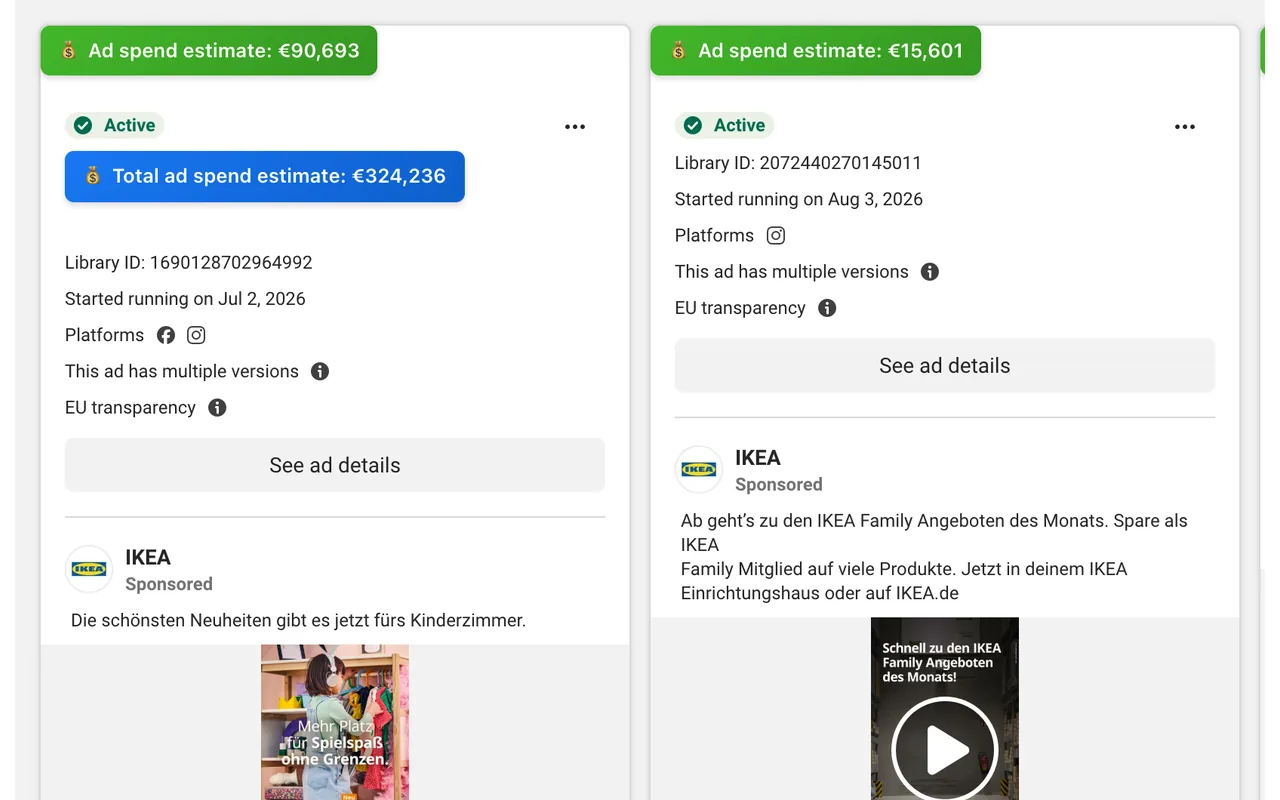Screen dimensions: 1280x800
Task: Click the money bag icon in the total spend badge
Action: pos(93,176)
